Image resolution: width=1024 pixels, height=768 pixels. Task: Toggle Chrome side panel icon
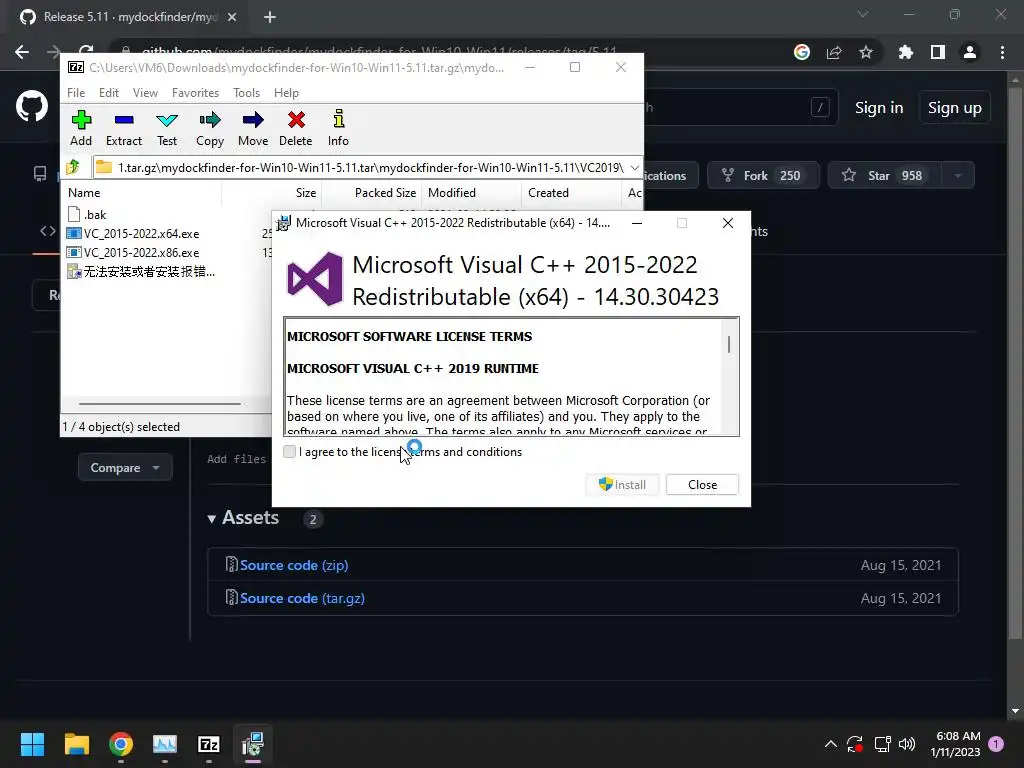click(x=937, y=52)
